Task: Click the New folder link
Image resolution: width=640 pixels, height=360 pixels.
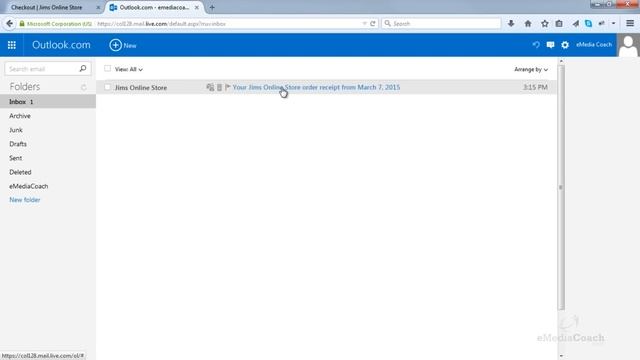Action: click(25, 200)
